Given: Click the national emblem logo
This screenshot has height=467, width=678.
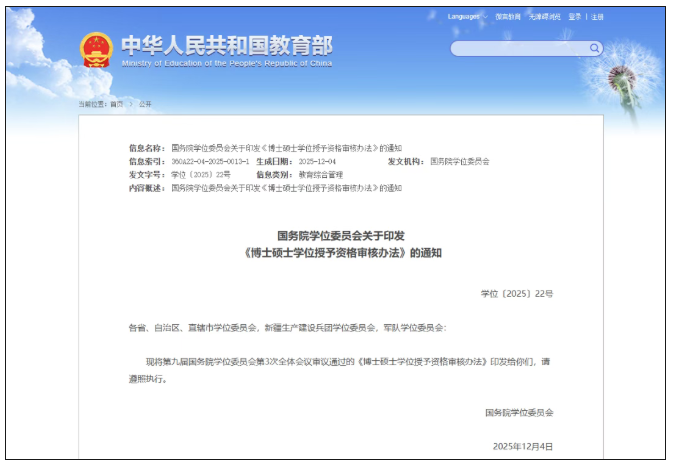Looking at the screenshot, I should (x=97, y=48).
